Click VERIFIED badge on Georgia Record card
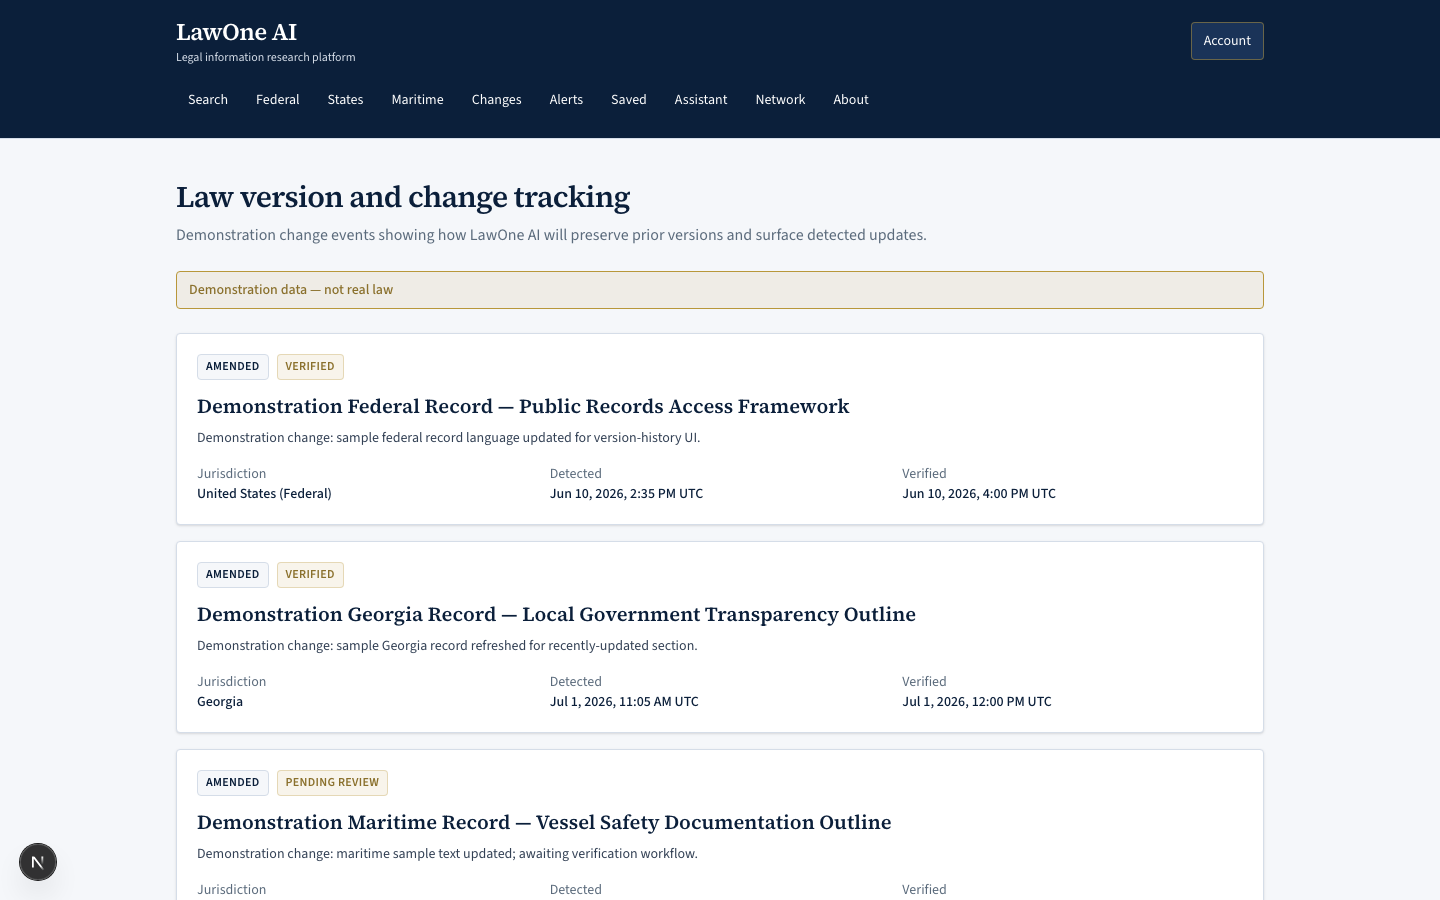1440x900 pixels. point(310,575)
